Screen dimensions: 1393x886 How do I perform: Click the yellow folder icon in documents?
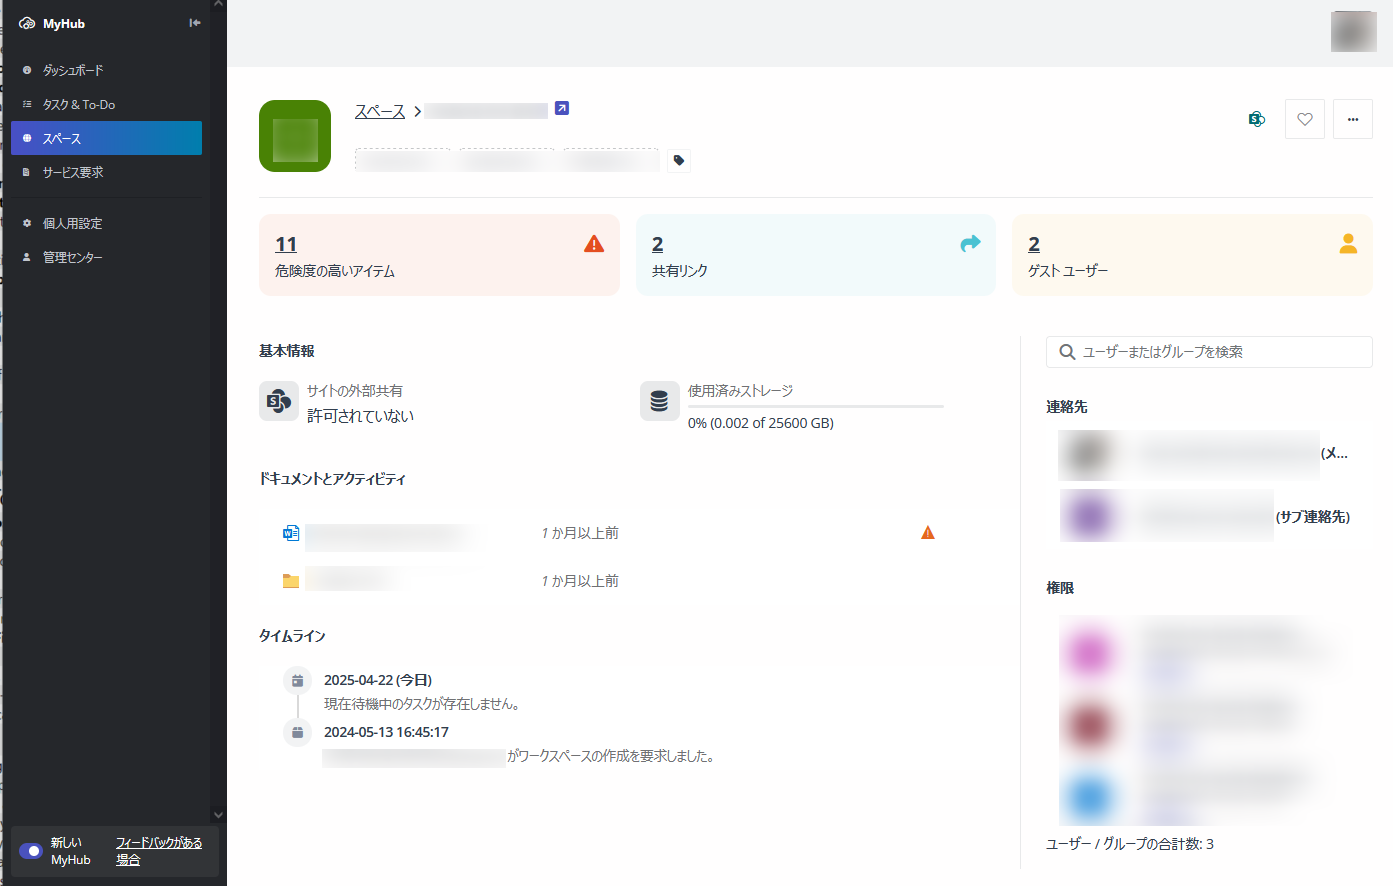pos(291,581)
